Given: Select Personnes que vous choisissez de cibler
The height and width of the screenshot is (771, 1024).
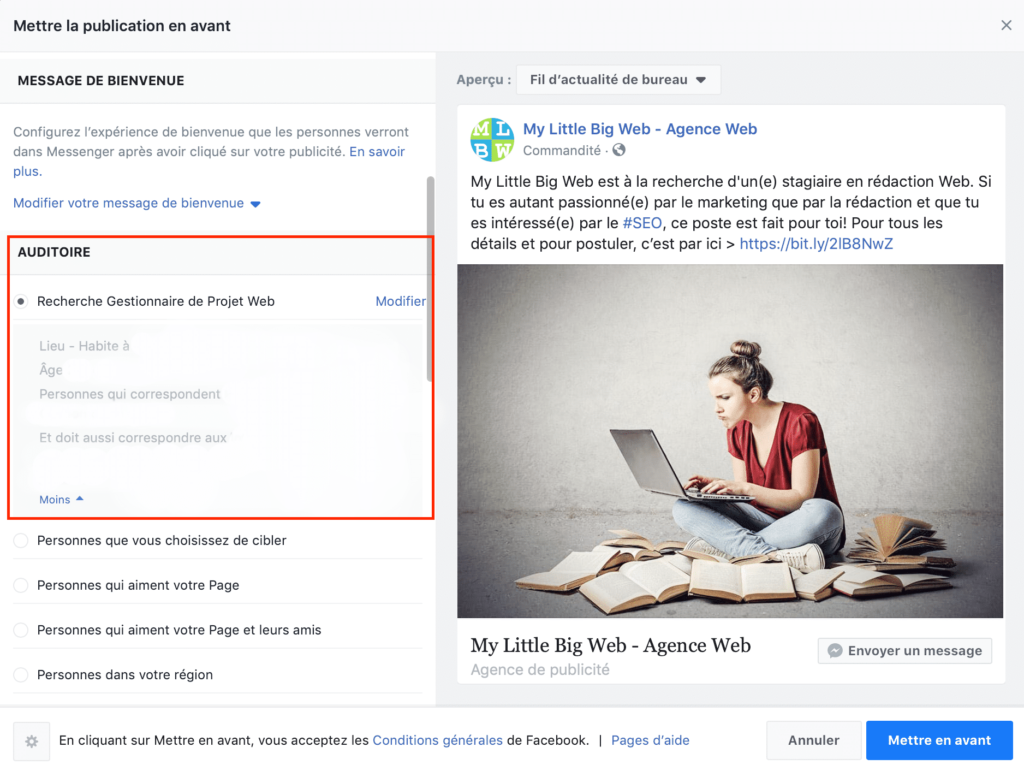Looking at the screenshot, I should pyautogui.click(x=21, y=541).
